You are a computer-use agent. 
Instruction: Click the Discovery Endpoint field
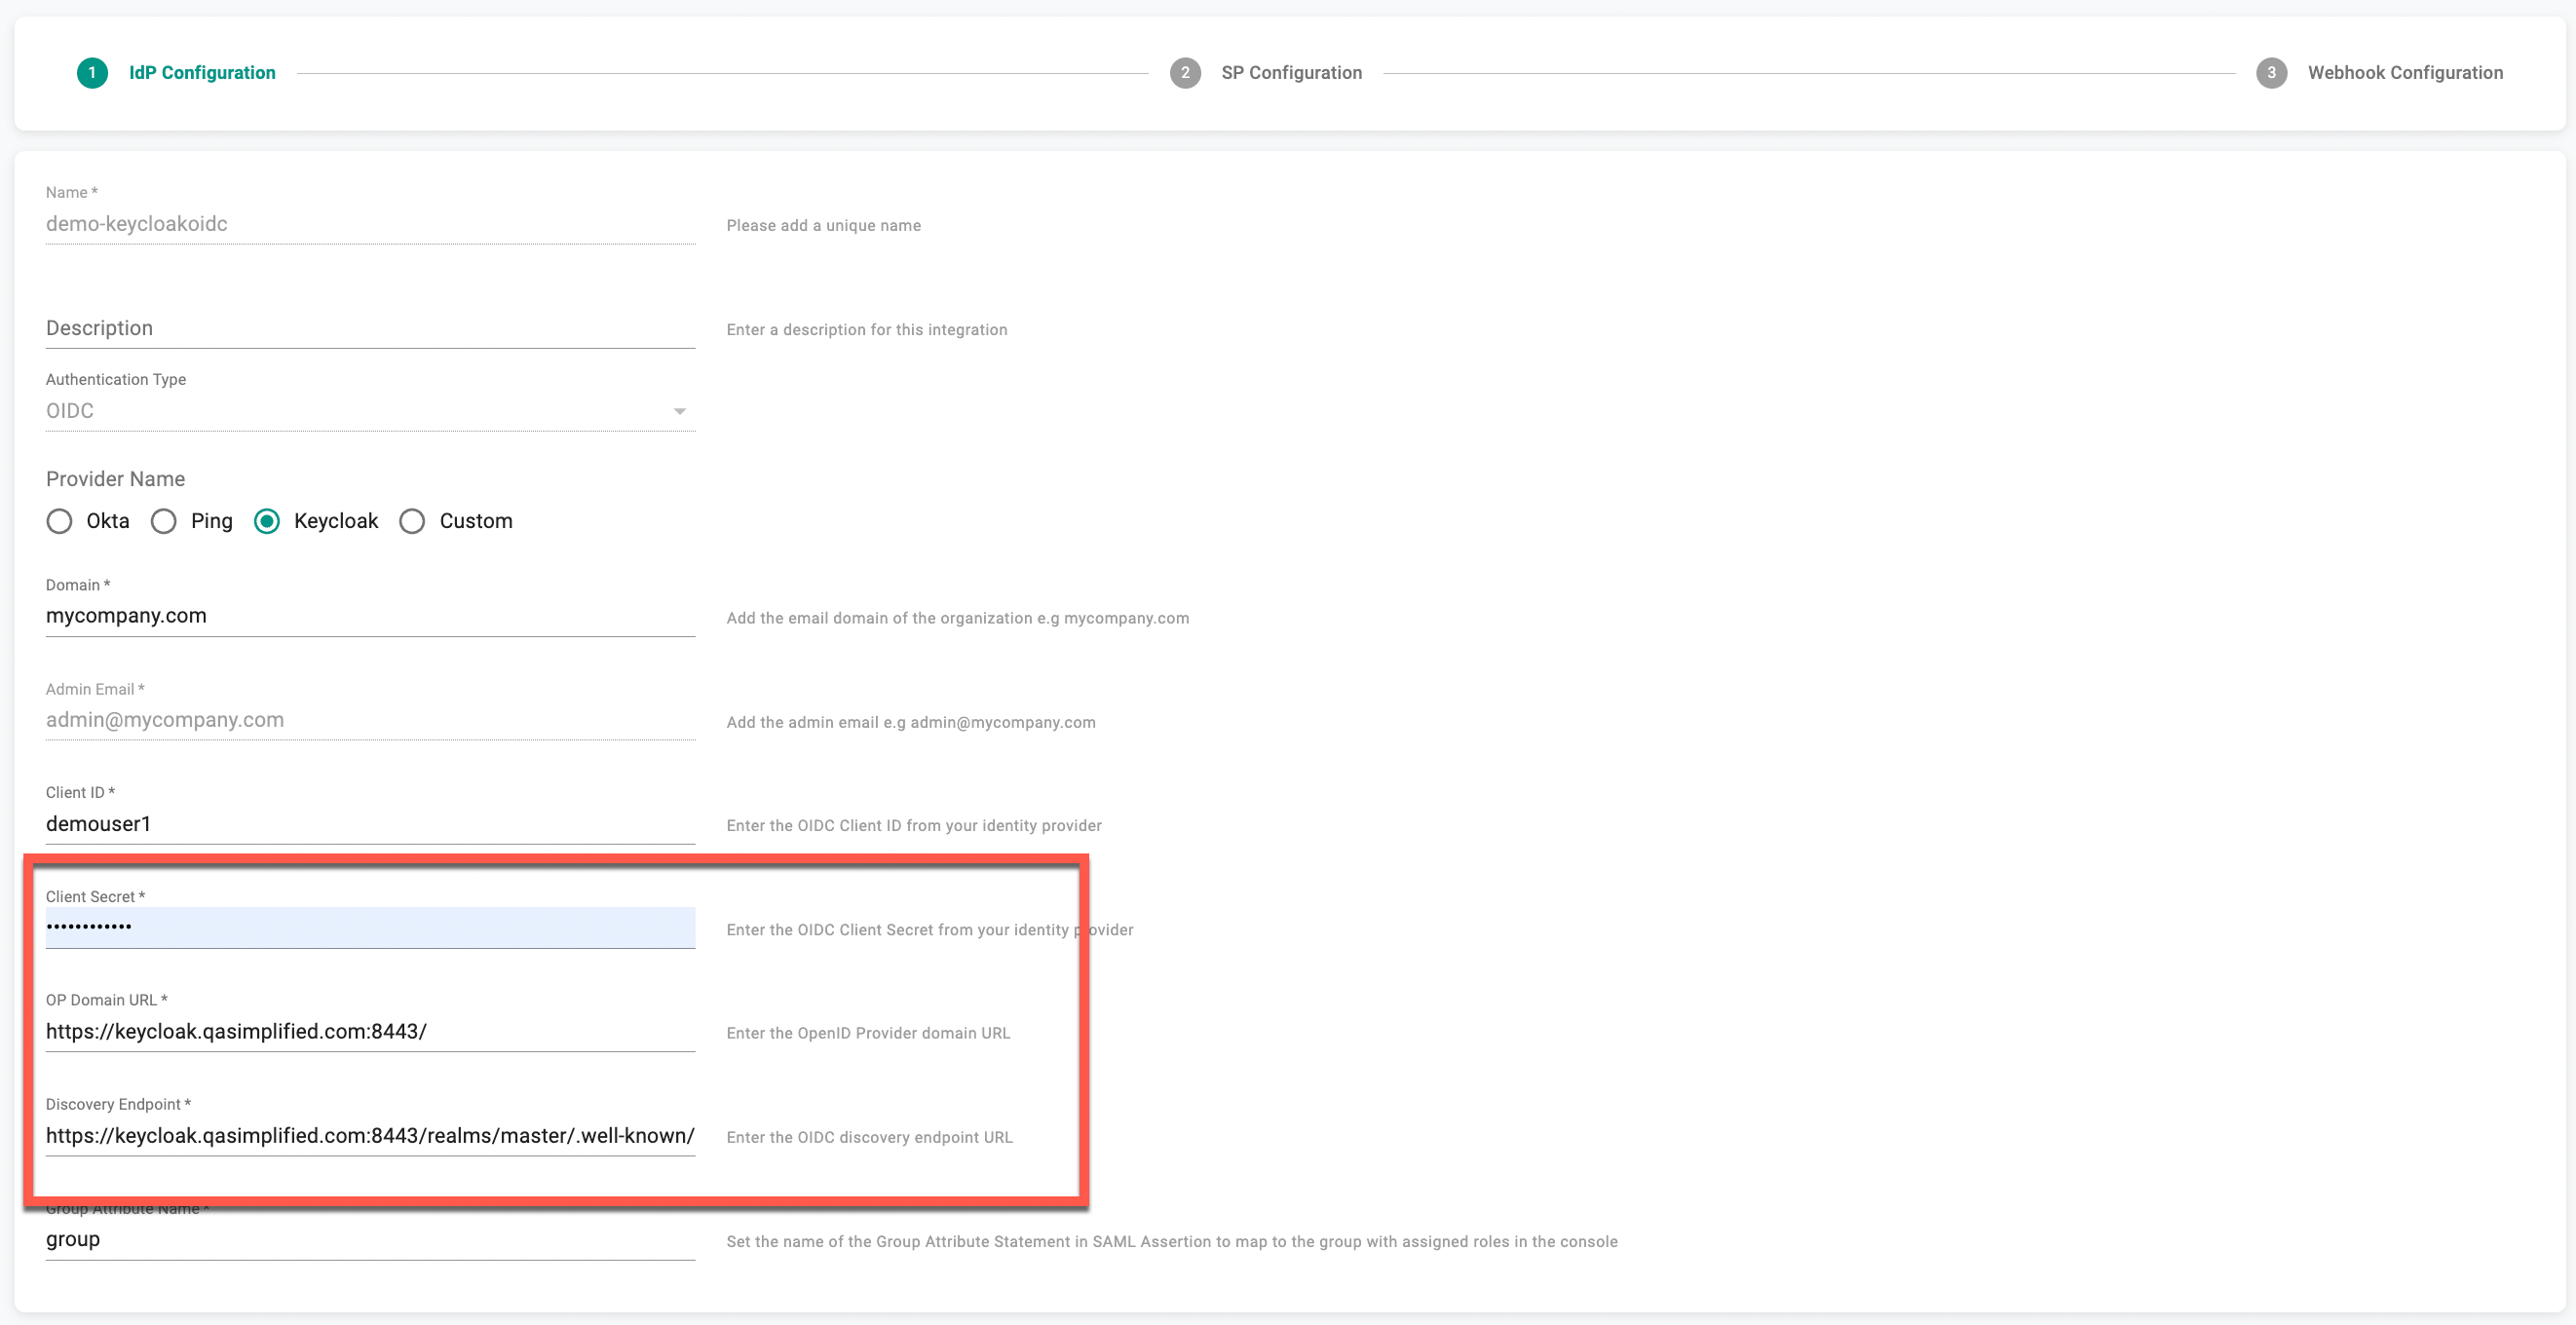[370, 1136]
